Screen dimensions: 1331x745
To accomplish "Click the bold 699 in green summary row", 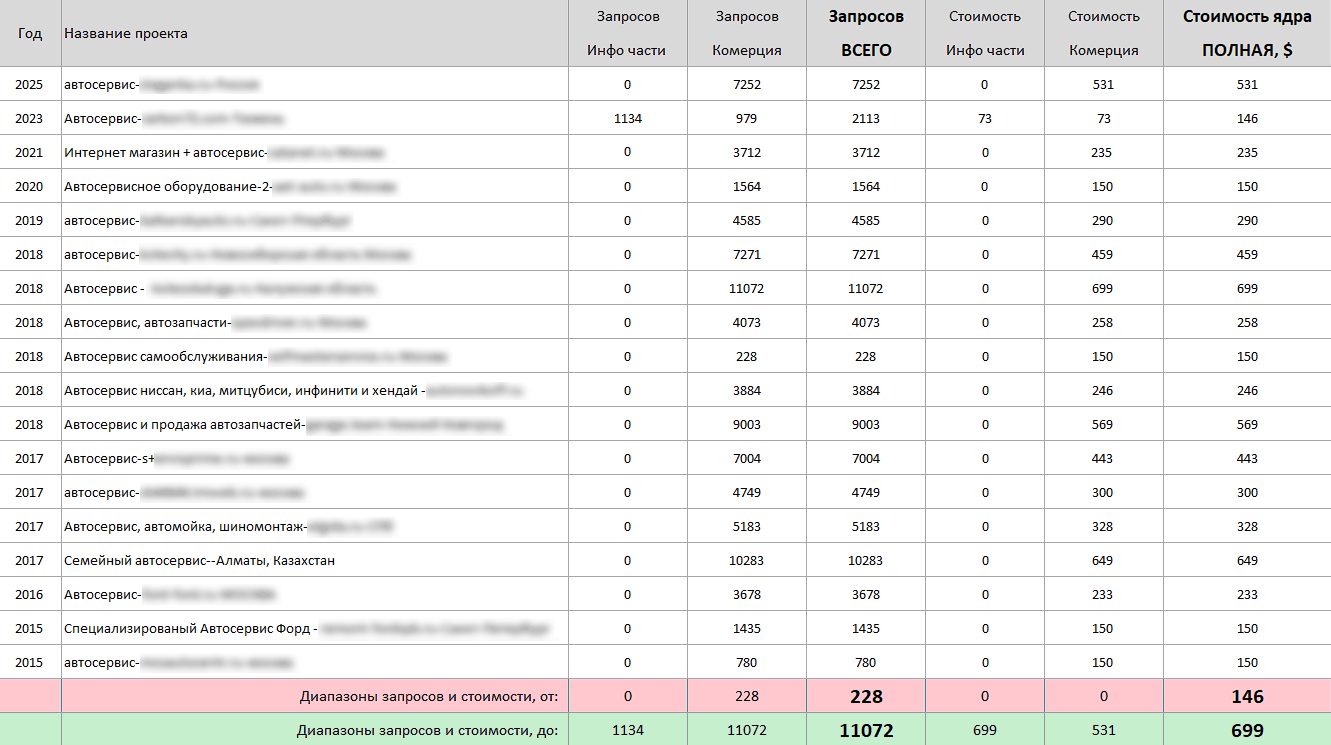I will pyautogui.click(x=1247, y=731).
